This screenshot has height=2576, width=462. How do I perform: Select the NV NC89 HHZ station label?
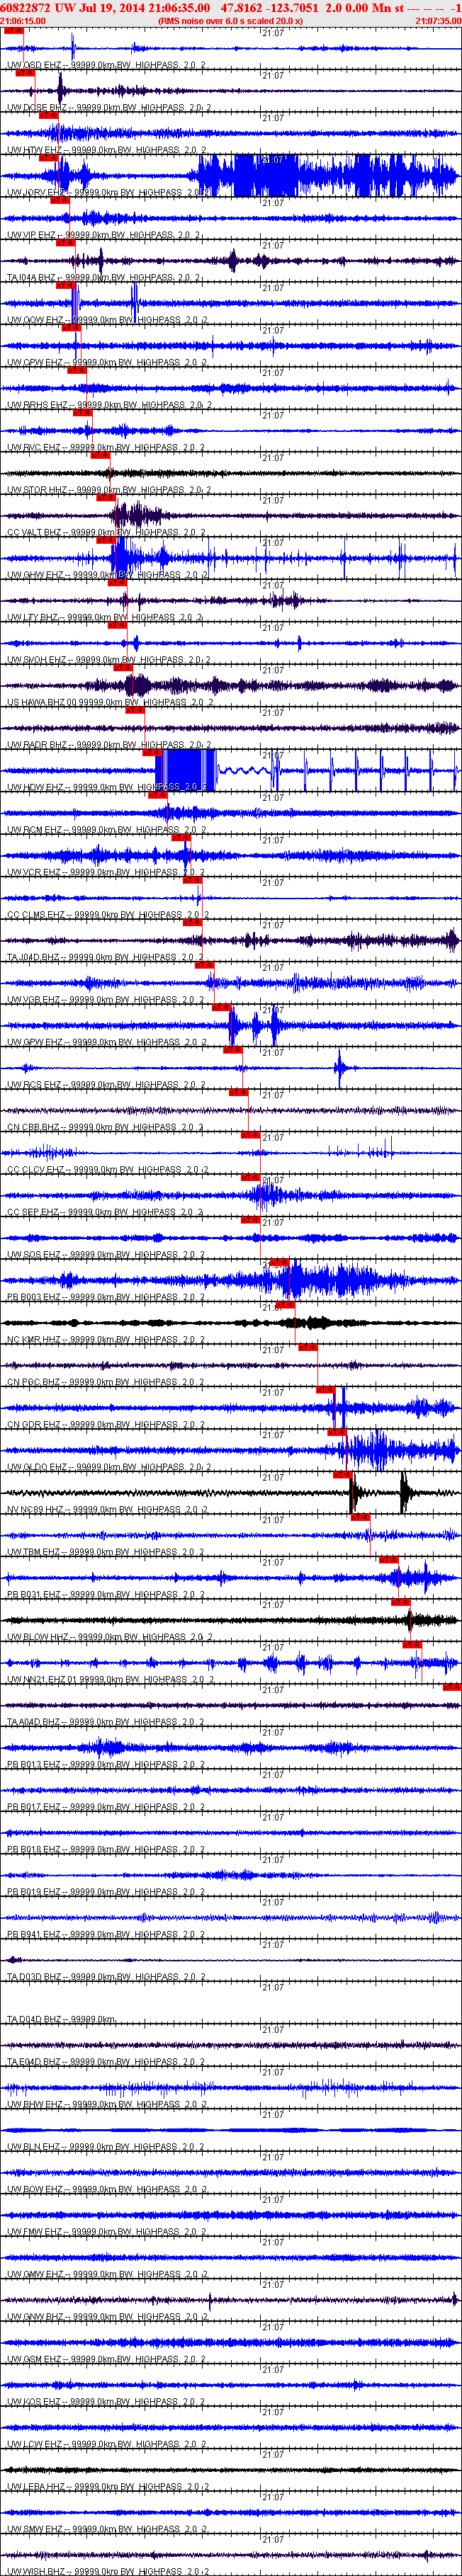coord(108,1510)
